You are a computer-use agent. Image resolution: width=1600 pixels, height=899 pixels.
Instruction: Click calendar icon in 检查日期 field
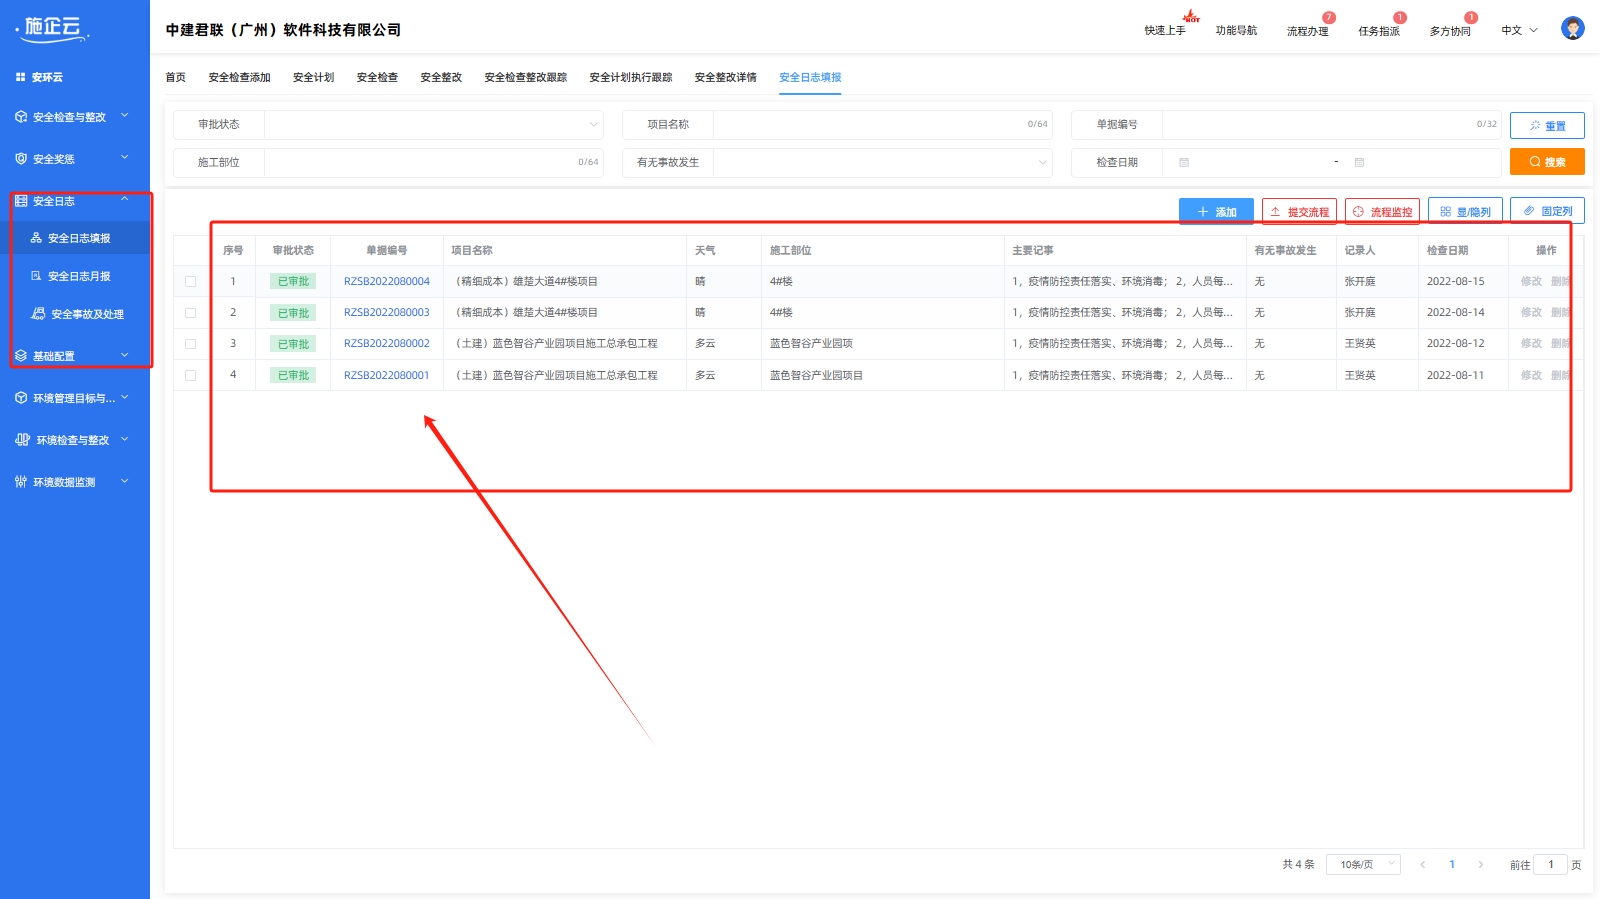point(1184,162)
